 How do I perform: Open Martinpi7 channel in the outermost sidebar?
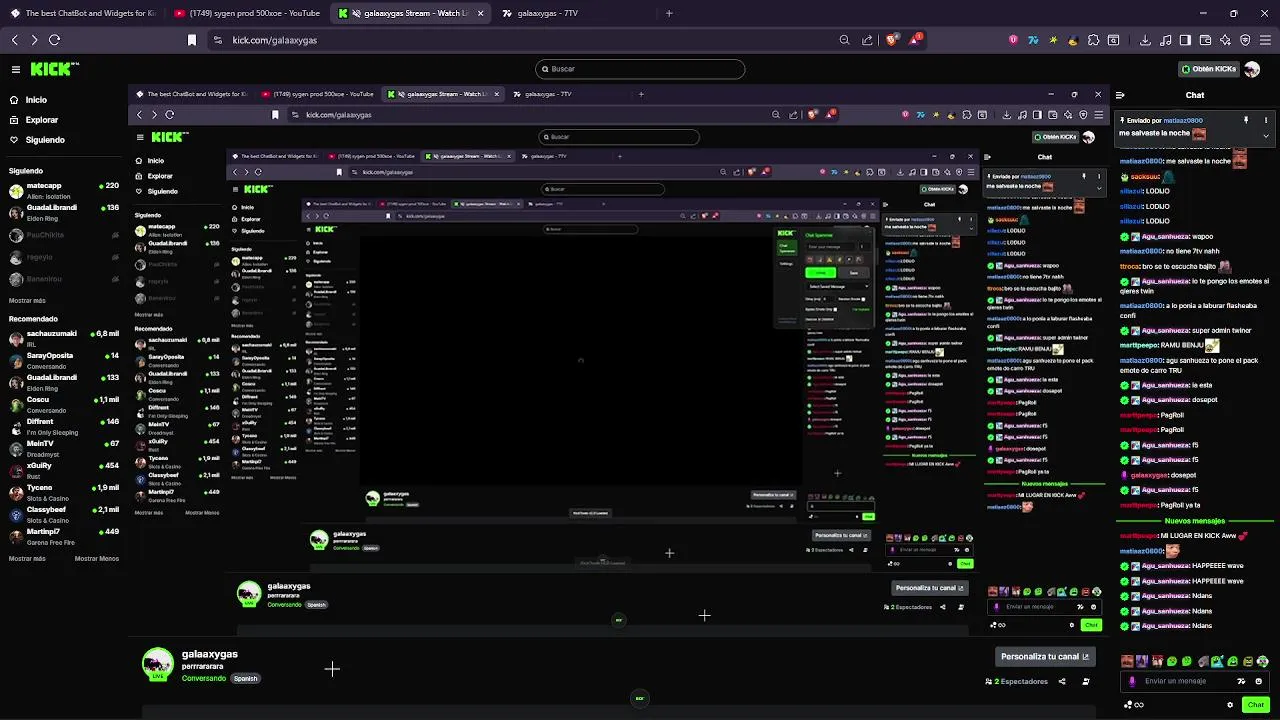point(64,537)
